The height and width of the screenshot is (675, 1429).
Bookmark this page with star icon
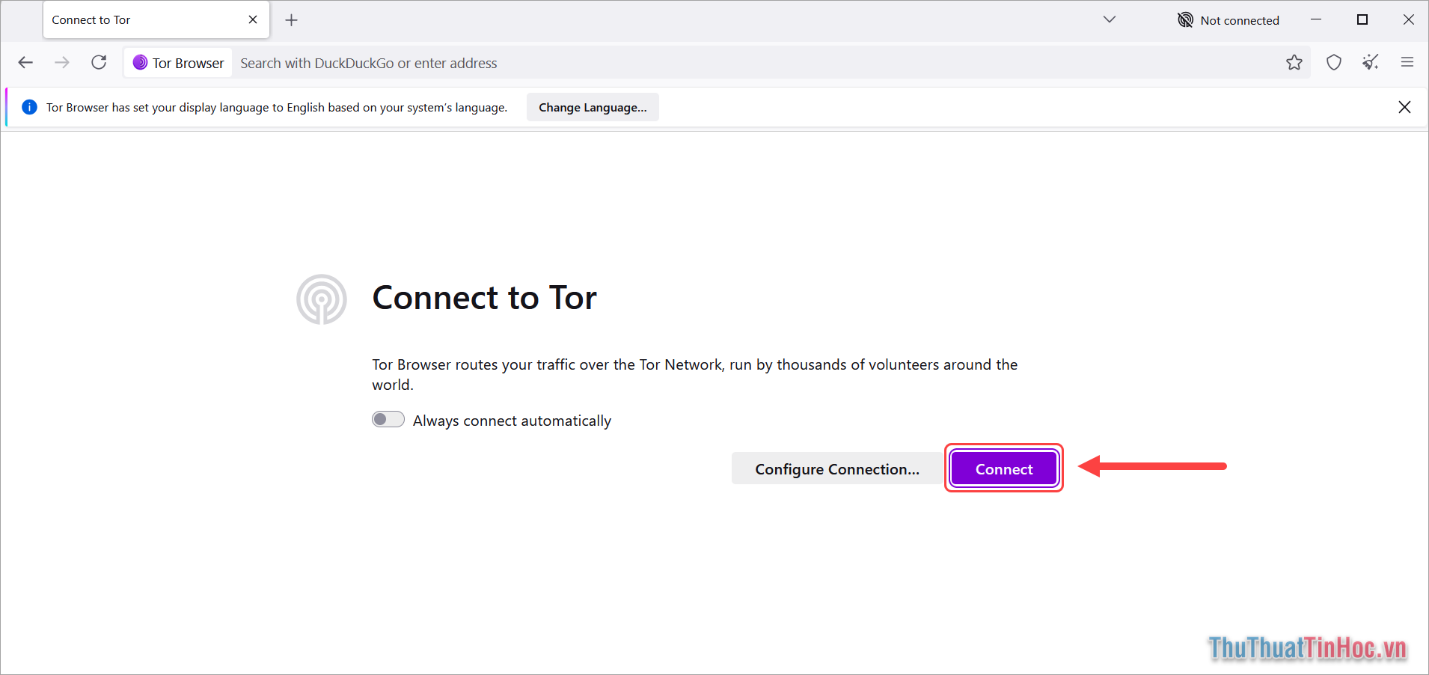coord(1294,62)
